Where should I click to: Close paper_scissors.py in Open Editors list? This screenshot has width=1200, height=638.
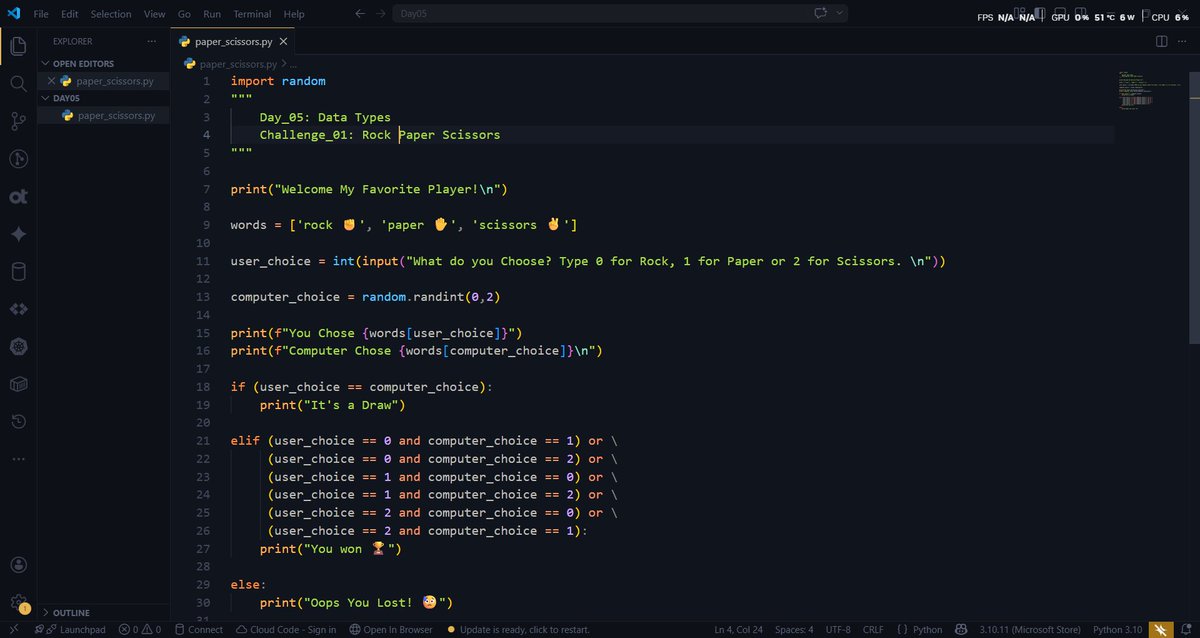(51, 81)
